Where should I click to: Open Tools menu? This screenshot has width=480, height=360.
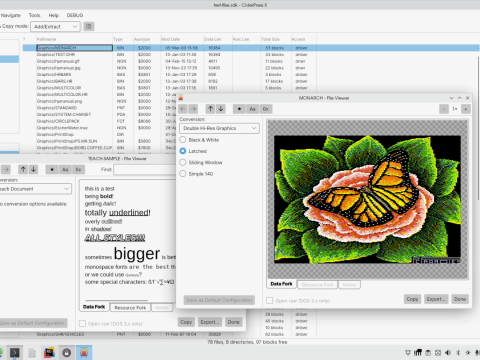34,15
